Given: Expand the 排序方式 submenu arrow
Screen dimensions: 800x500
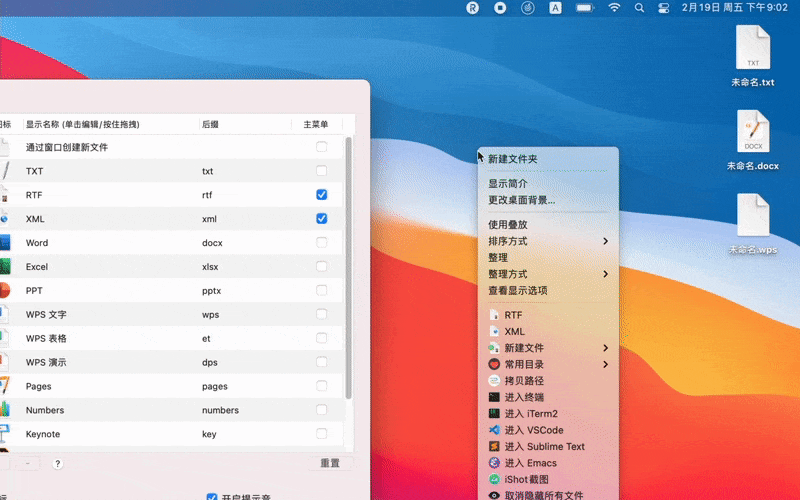Looking at the screenshot, I should click(x=606, y=241).
